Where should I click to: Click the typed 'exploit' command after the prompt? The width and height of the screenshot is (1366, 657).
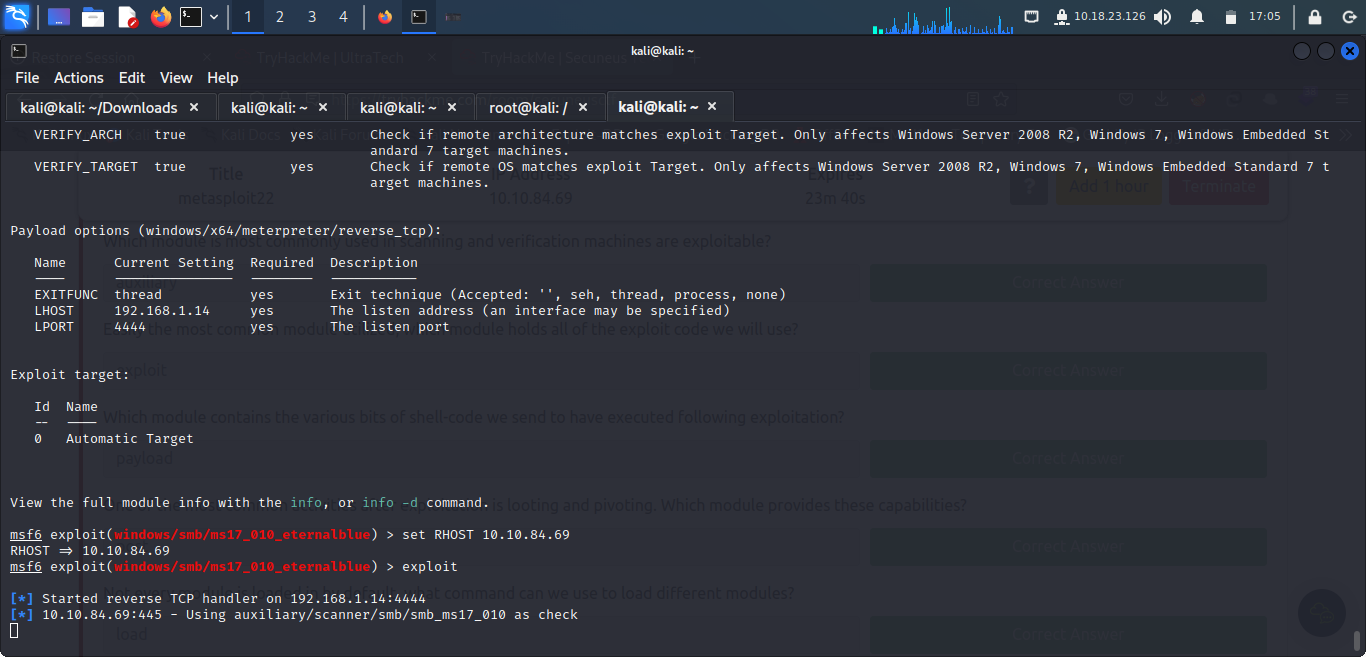(x=430, y=567)
